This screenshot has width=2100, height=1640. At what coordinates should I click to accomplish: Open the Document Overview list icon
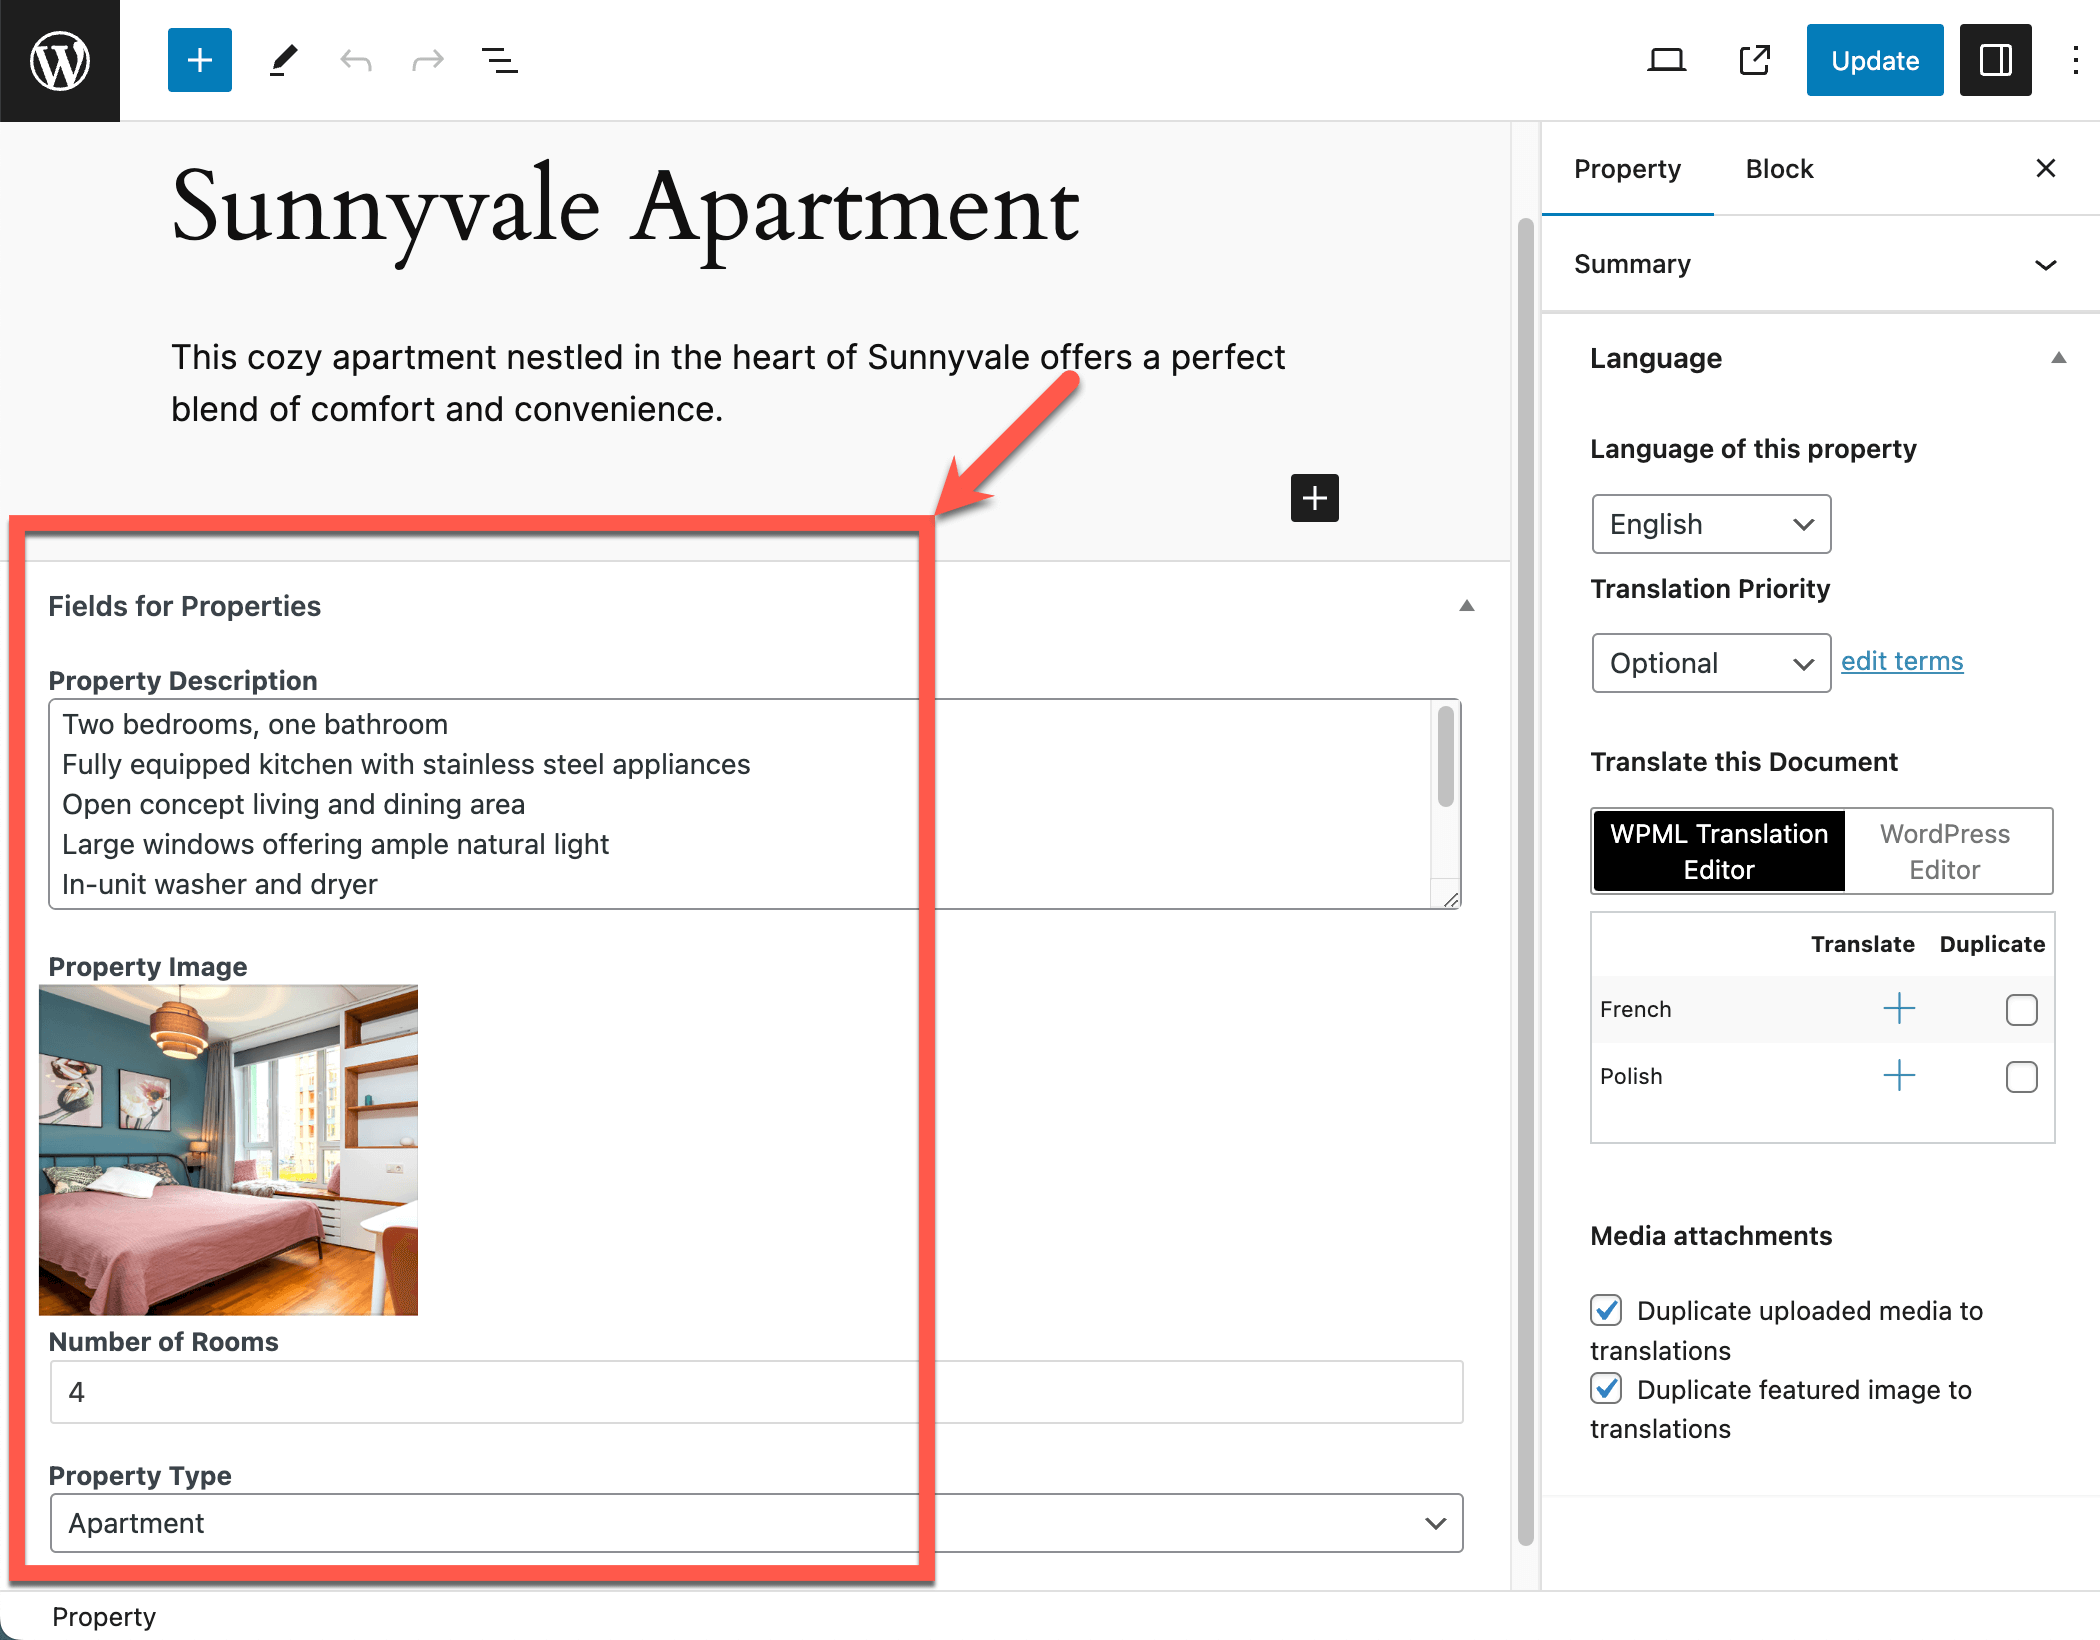click(499, 60)
